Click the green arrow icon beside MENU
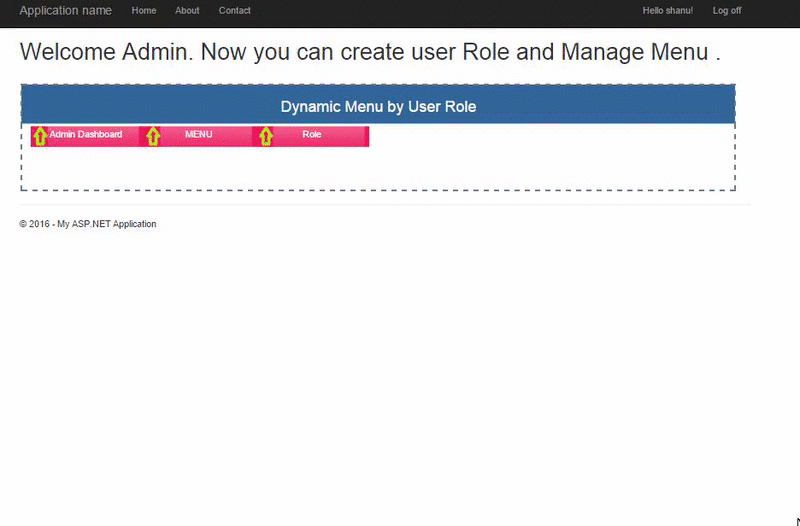 coord(153,136)
